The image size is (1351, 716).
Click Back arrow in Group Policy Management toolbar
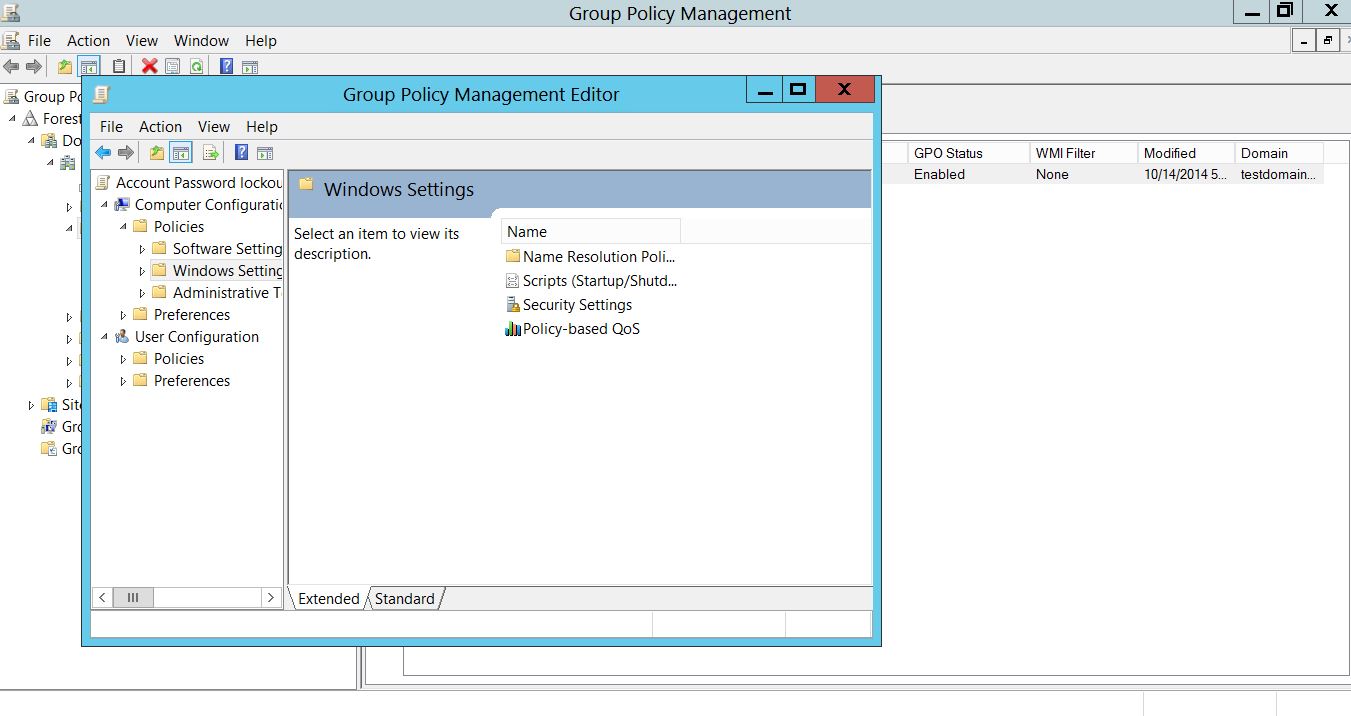[11, 67]
